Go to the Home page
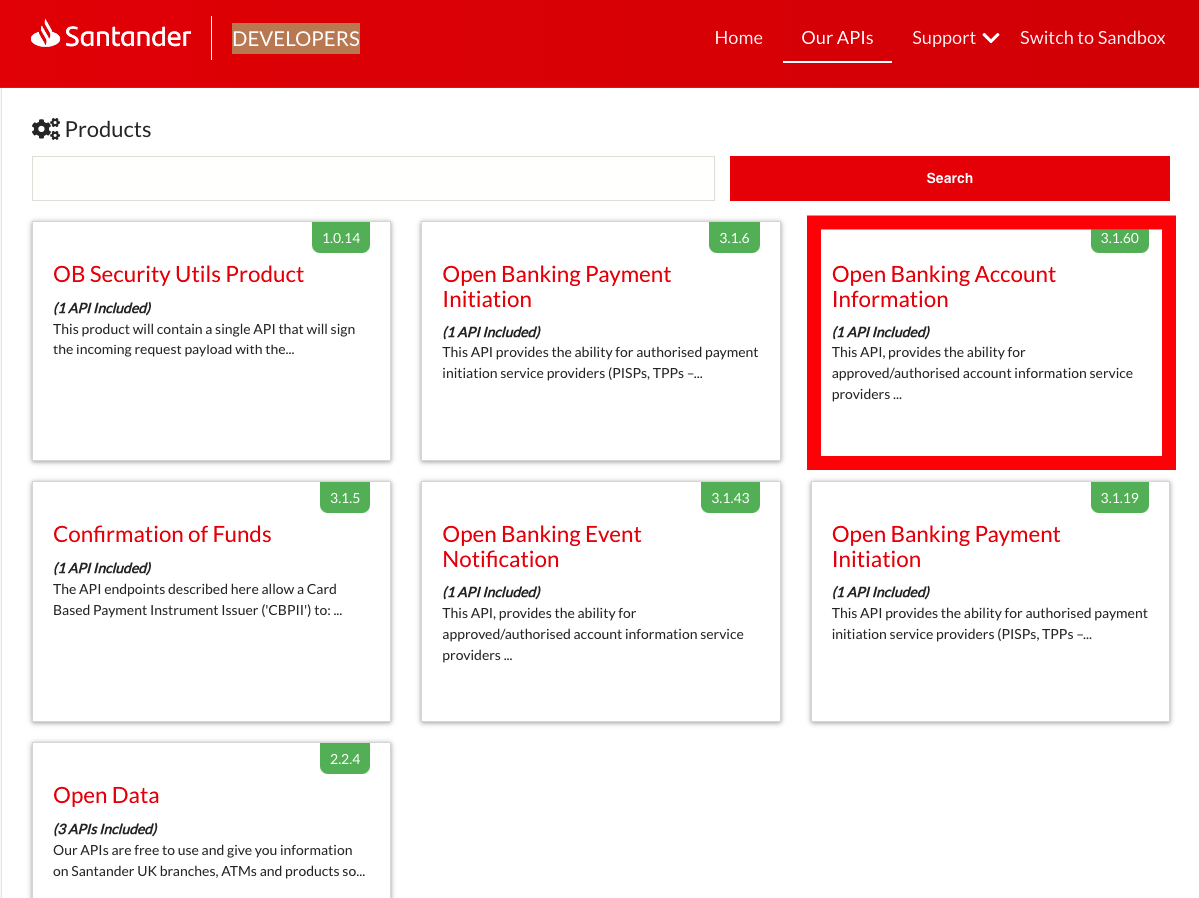Viewport: 1199px width, 898px height. [x=738, y=37]
